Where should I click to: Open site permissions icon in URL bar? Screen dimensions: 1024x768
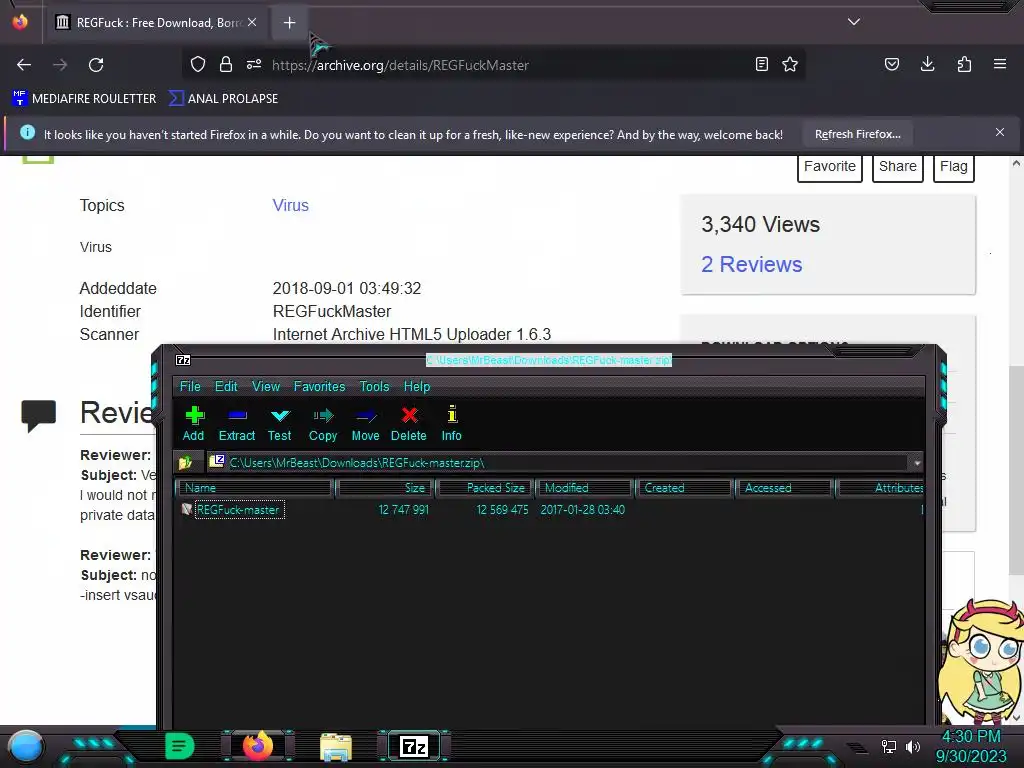click(x=254, y=64)
